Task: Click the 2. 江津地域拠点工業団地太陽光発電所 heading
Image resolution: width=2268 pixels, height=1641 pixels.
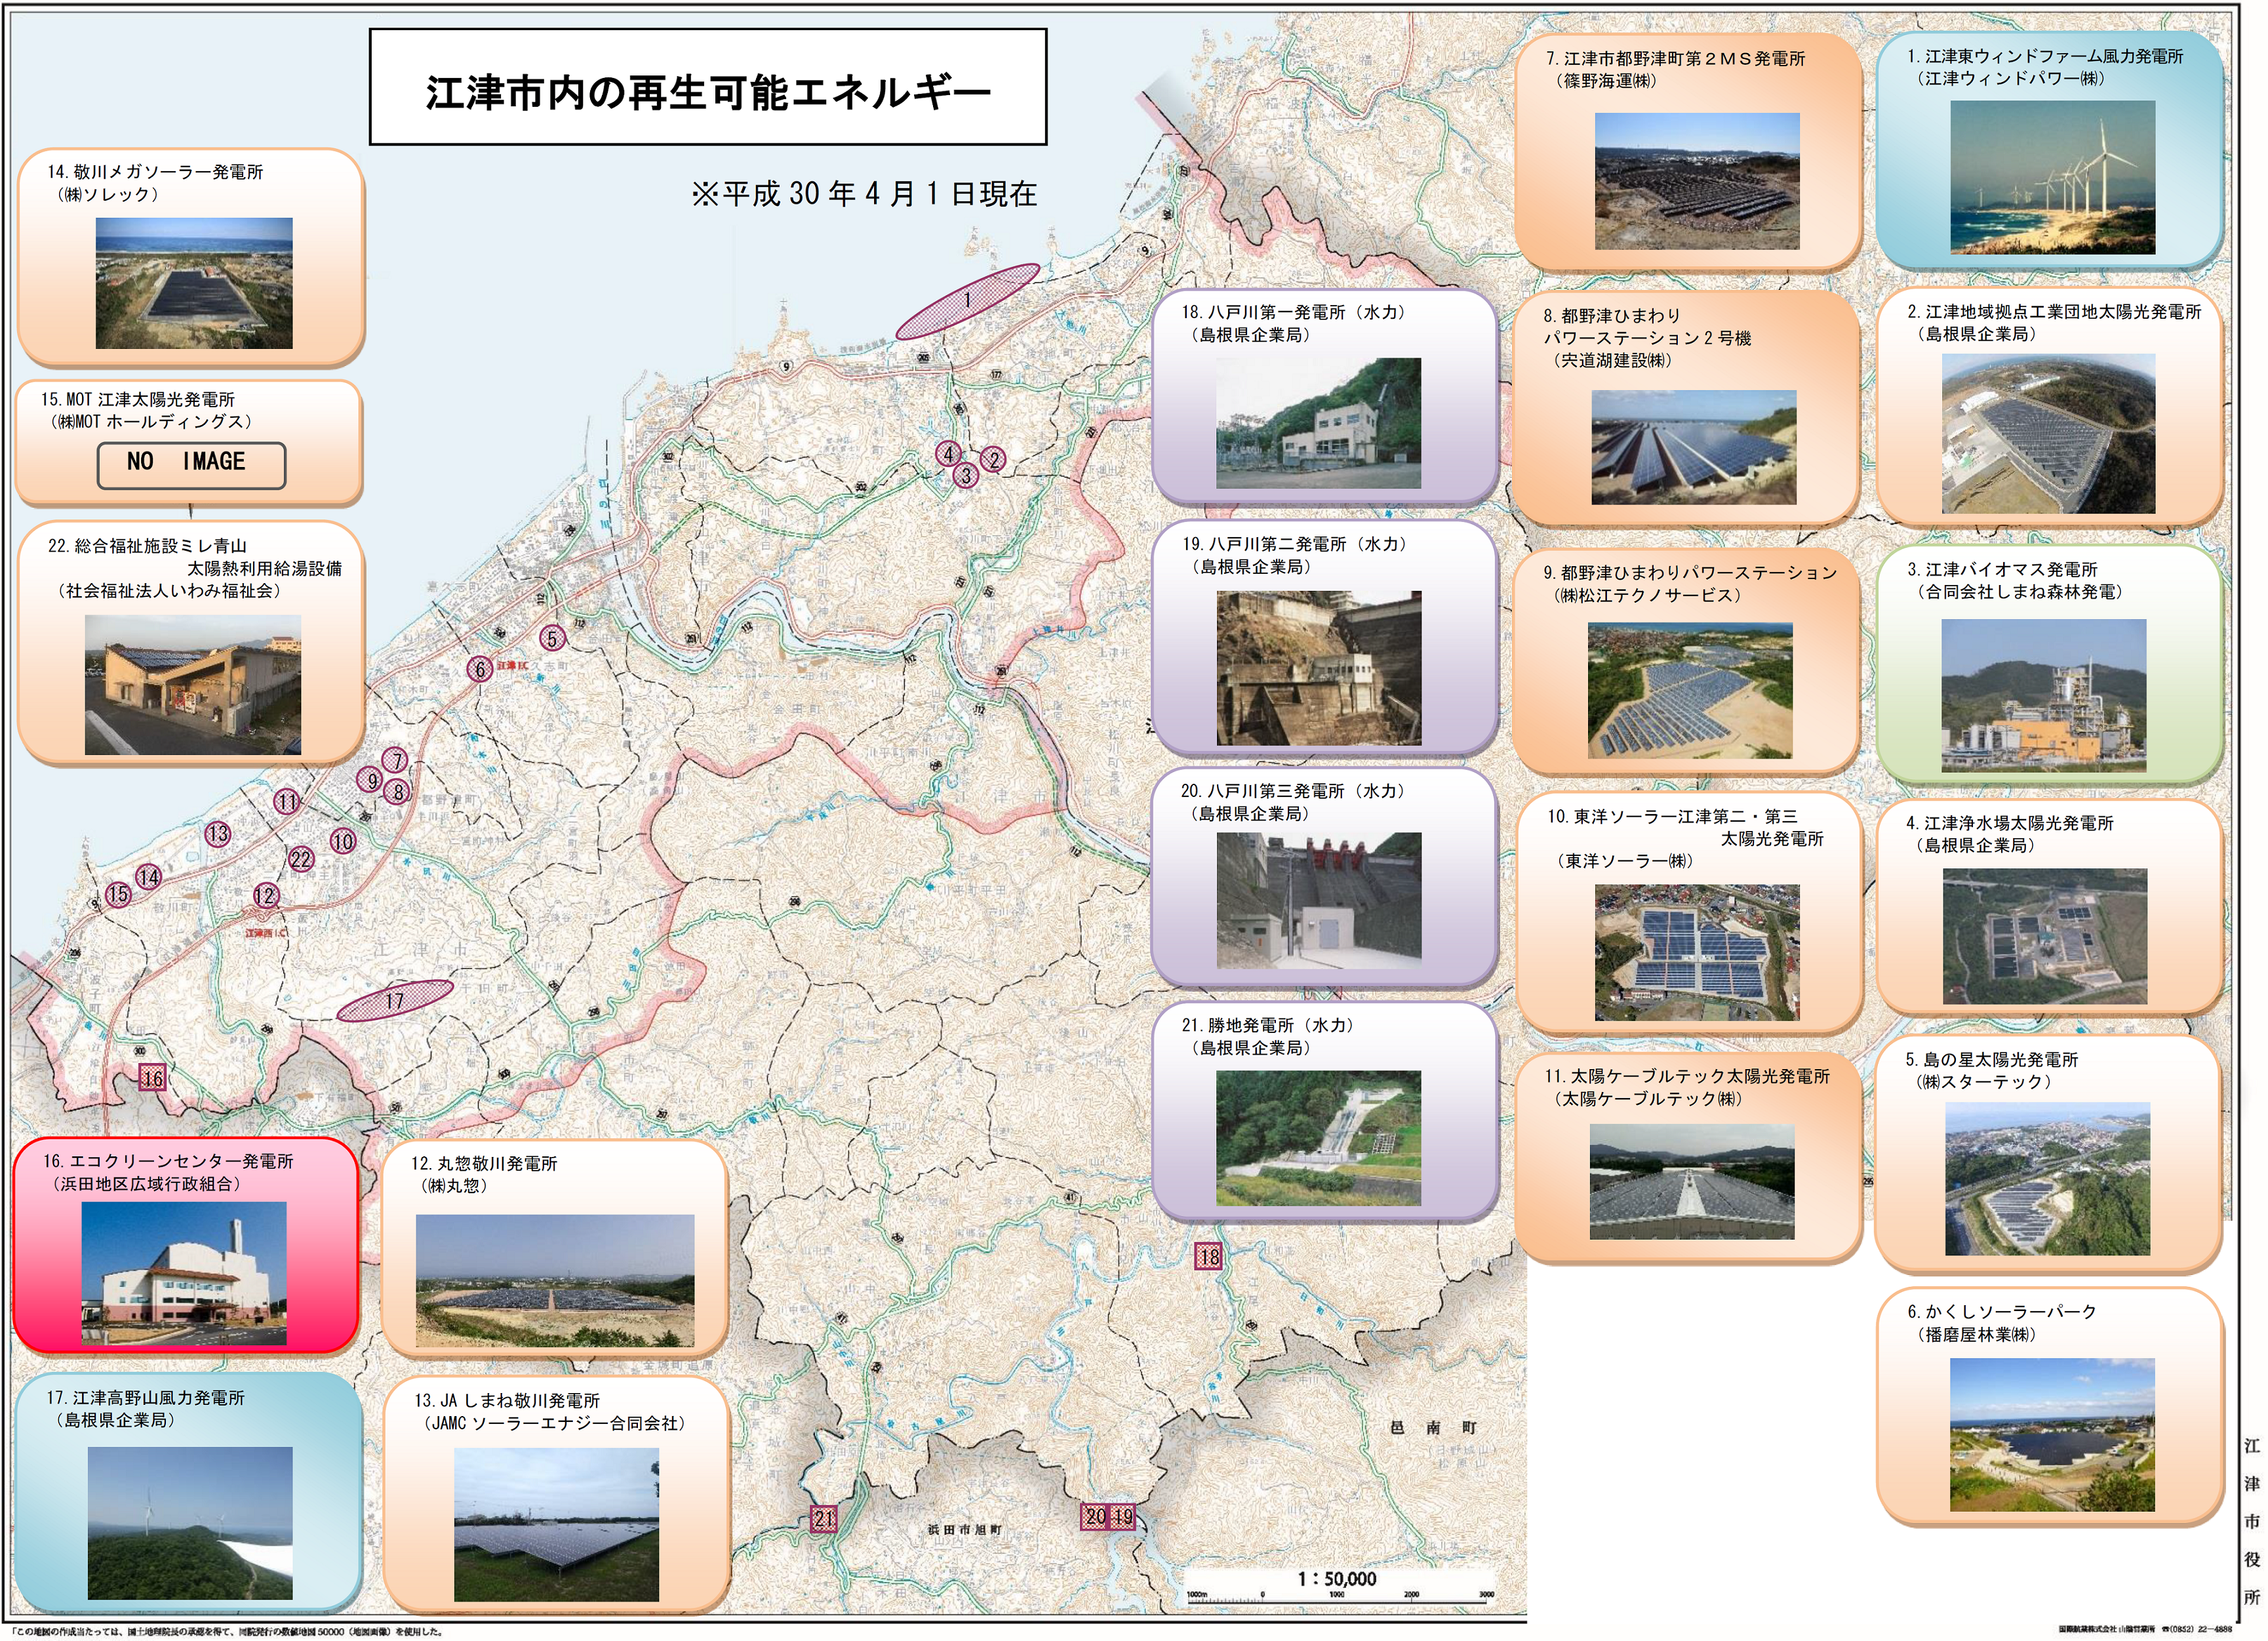Action: click(2054, 312)
